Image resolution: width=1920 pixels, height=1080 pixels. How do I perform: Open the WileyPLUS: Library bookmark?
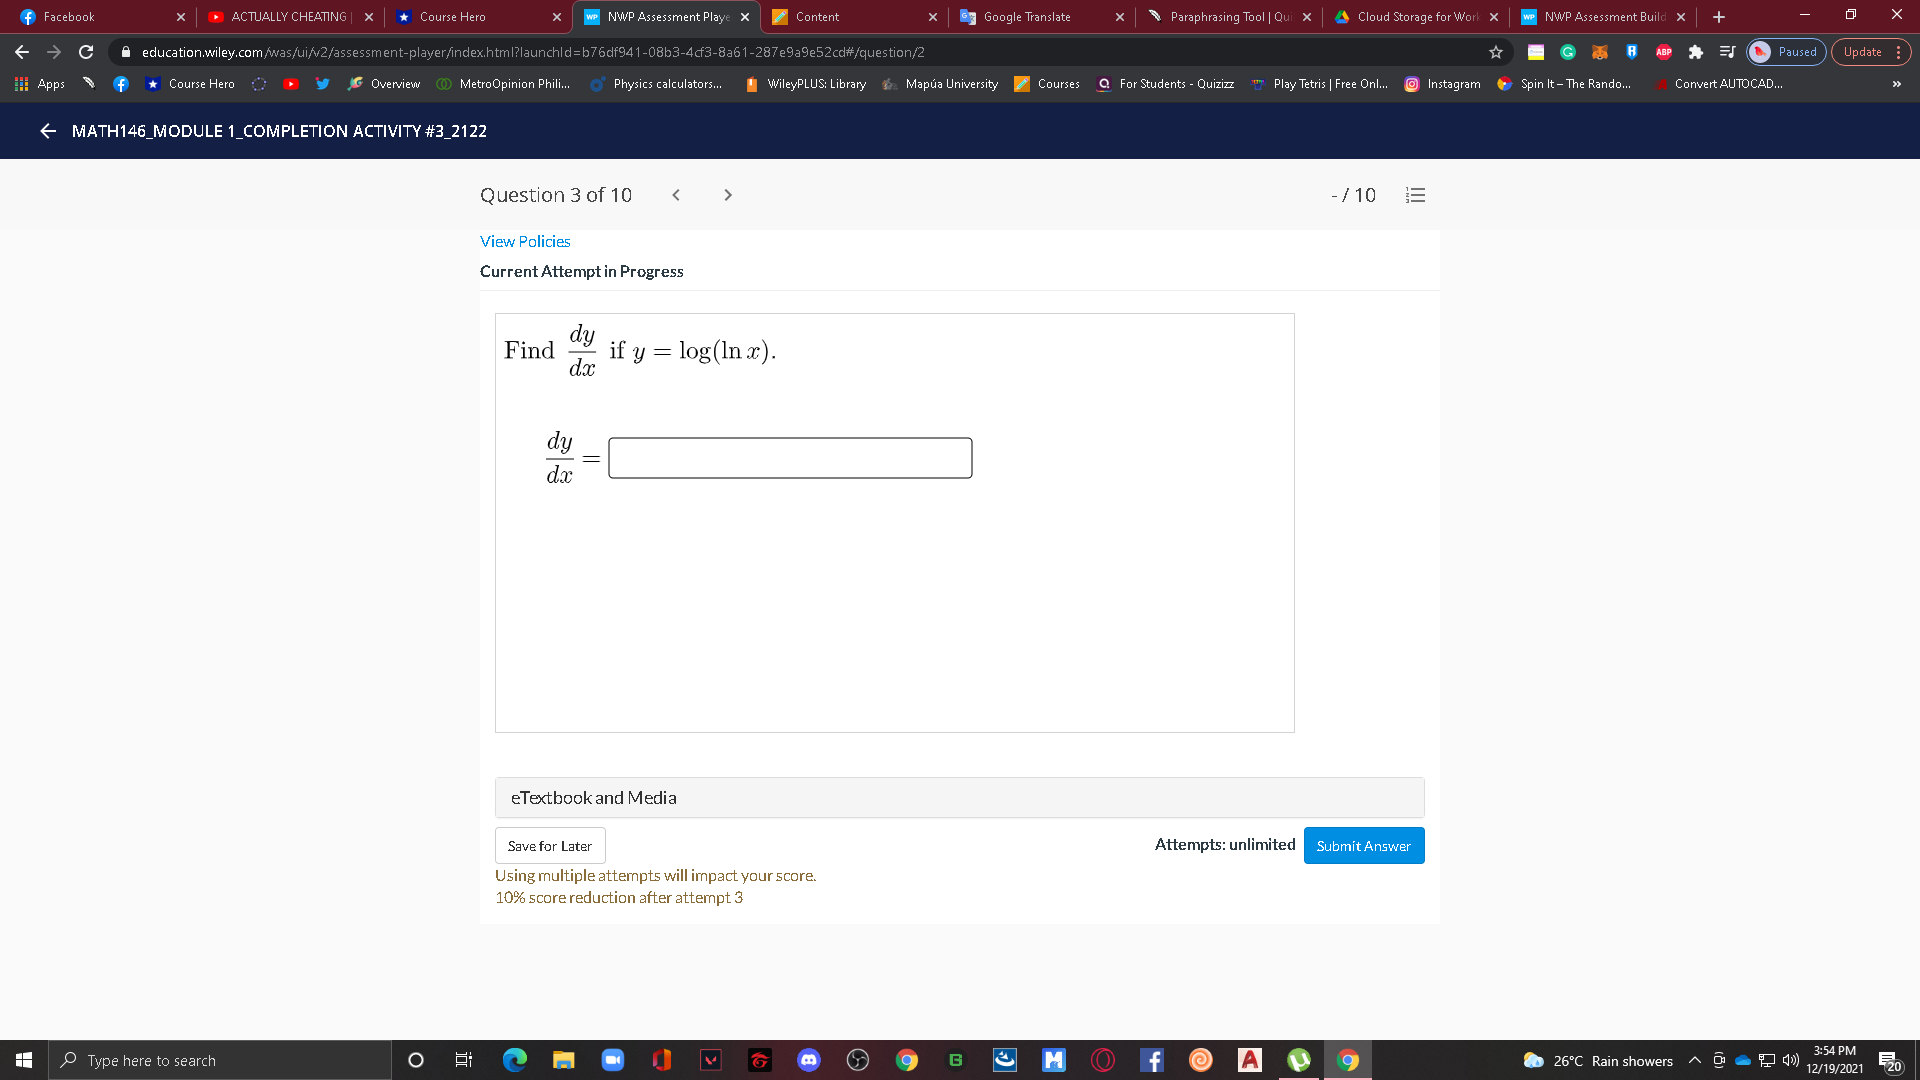click(x=806, y=84)
